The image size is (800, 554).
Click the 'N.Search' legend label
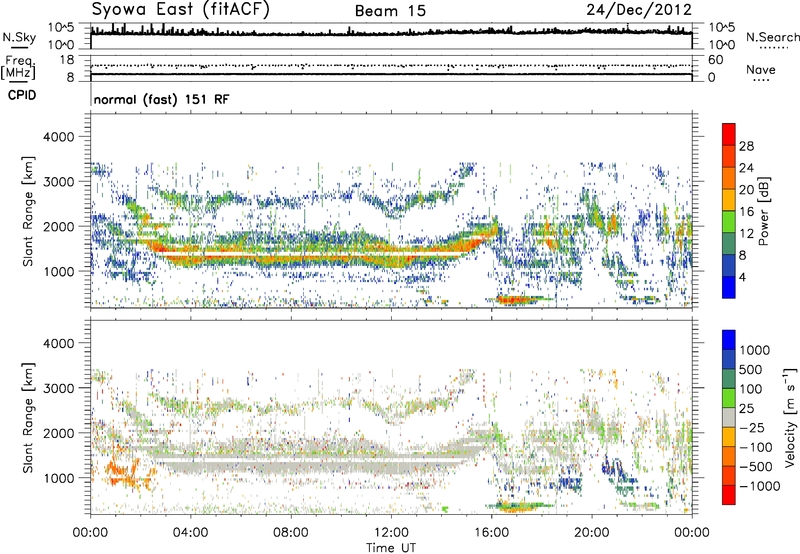coord(772,37)
